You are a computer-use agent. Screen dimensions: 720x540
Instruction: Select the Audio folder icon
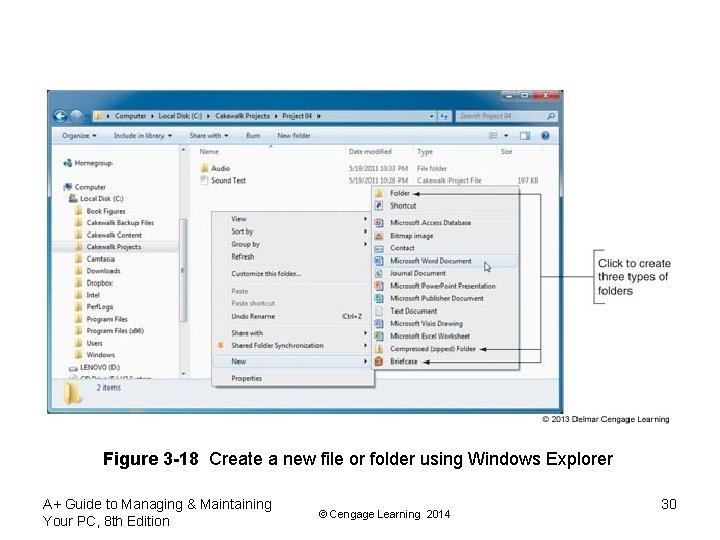coord(204,168)
